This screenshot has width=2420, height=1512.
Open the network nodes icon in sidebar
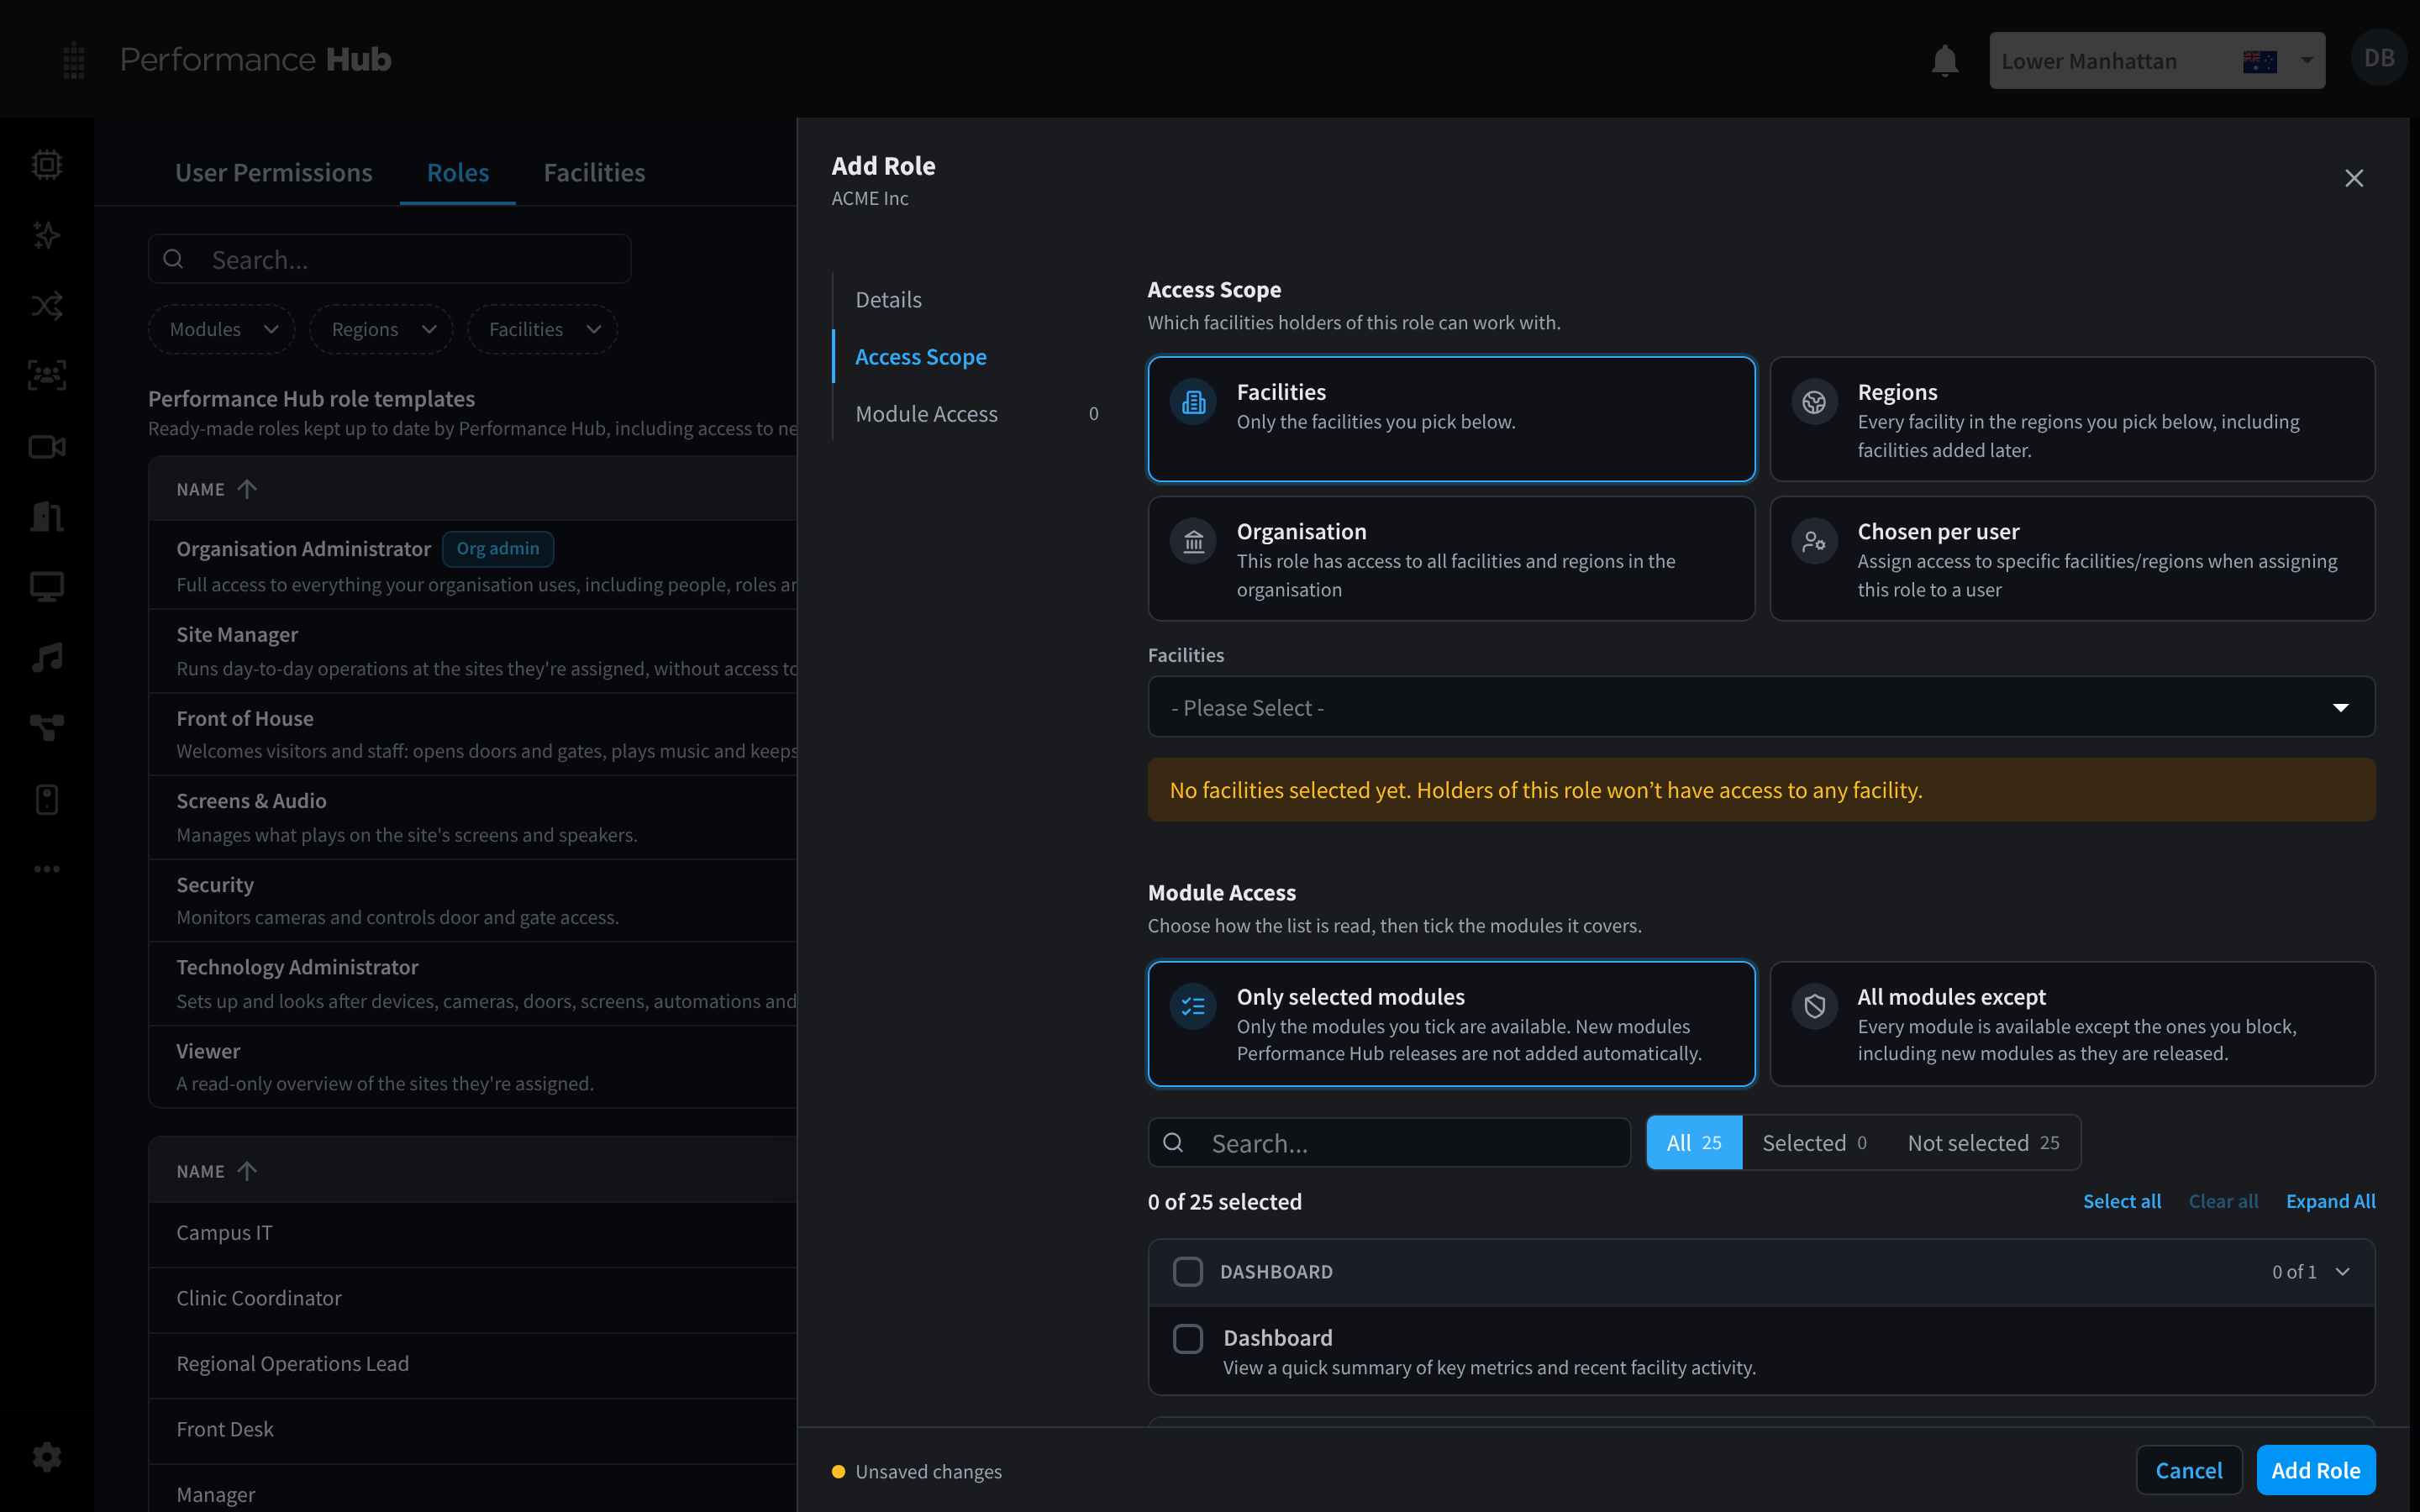click(47, 728)
